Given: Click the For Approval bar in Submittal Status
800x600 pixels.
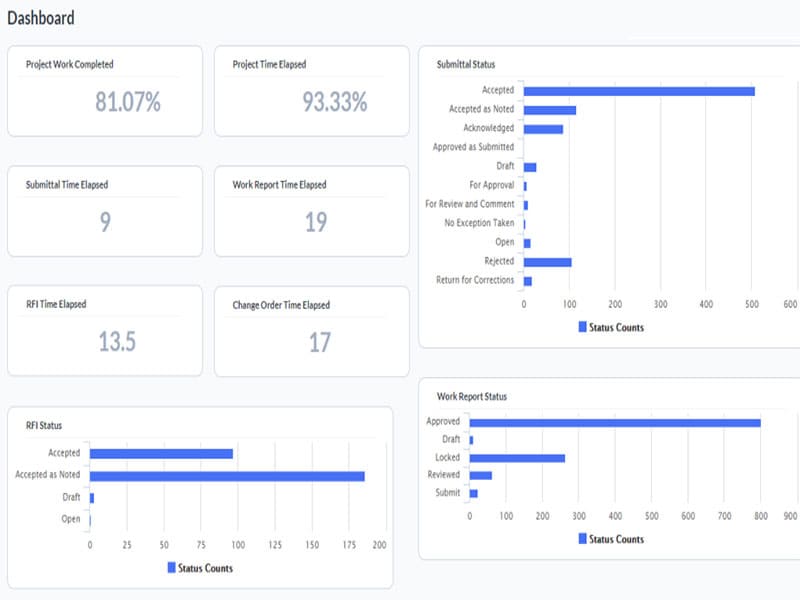Looking at the screenshot, I should tap(526, 186).
